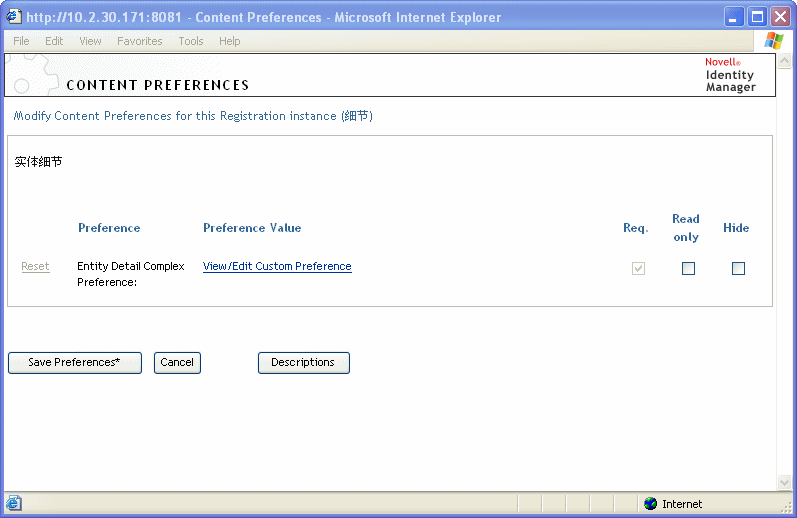Maximize the Internet Explorer window
797x518 pixels.
[x=757, y=17]
